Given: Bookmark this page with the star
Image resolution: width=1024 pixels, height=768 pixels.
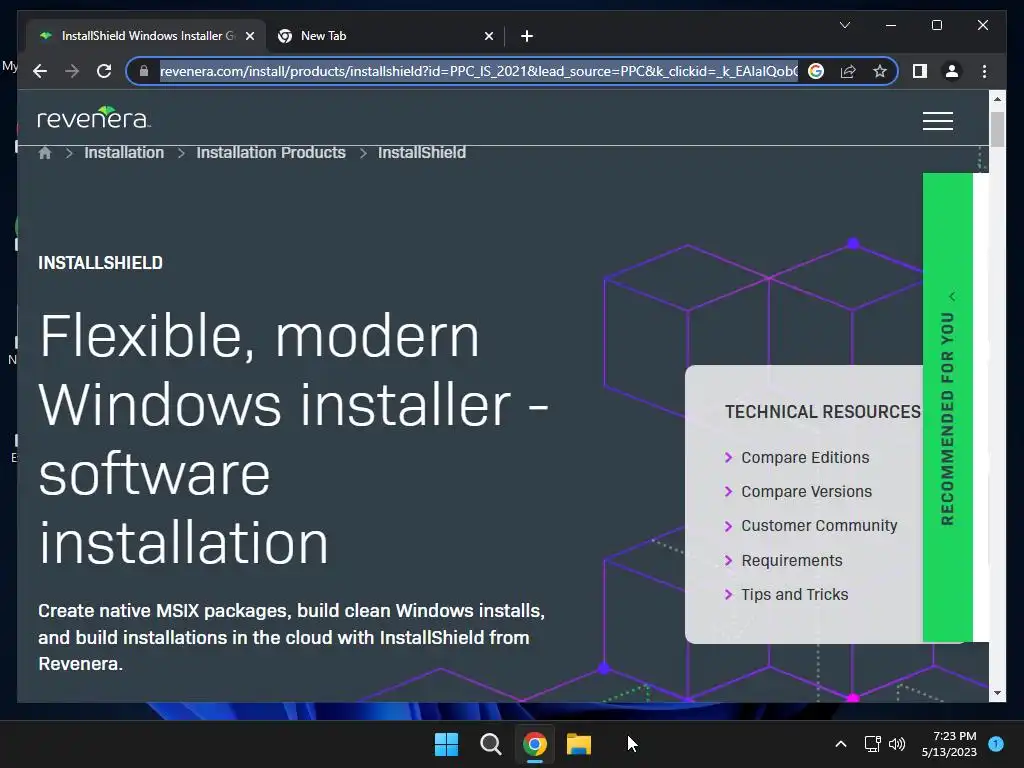Looking at the screenshot, I should click(x=880, y=71).
